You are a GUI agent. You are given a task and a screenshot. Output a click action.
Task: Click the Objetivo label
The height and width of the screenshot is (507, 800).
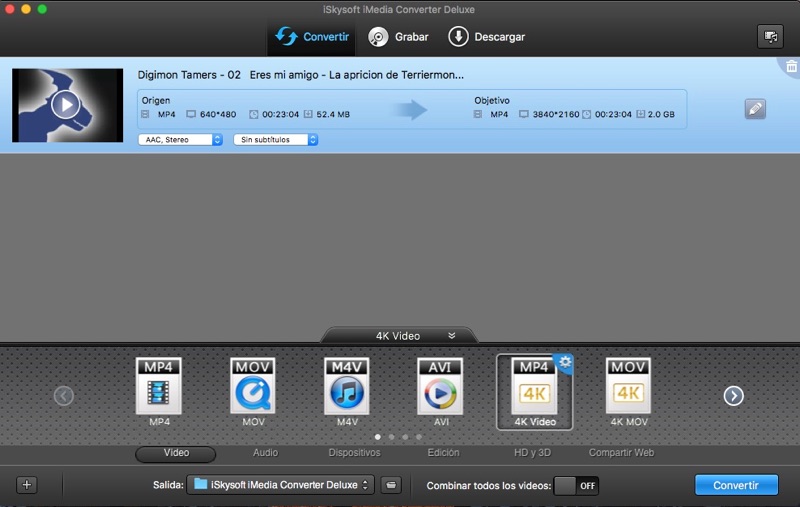(492, 100)
